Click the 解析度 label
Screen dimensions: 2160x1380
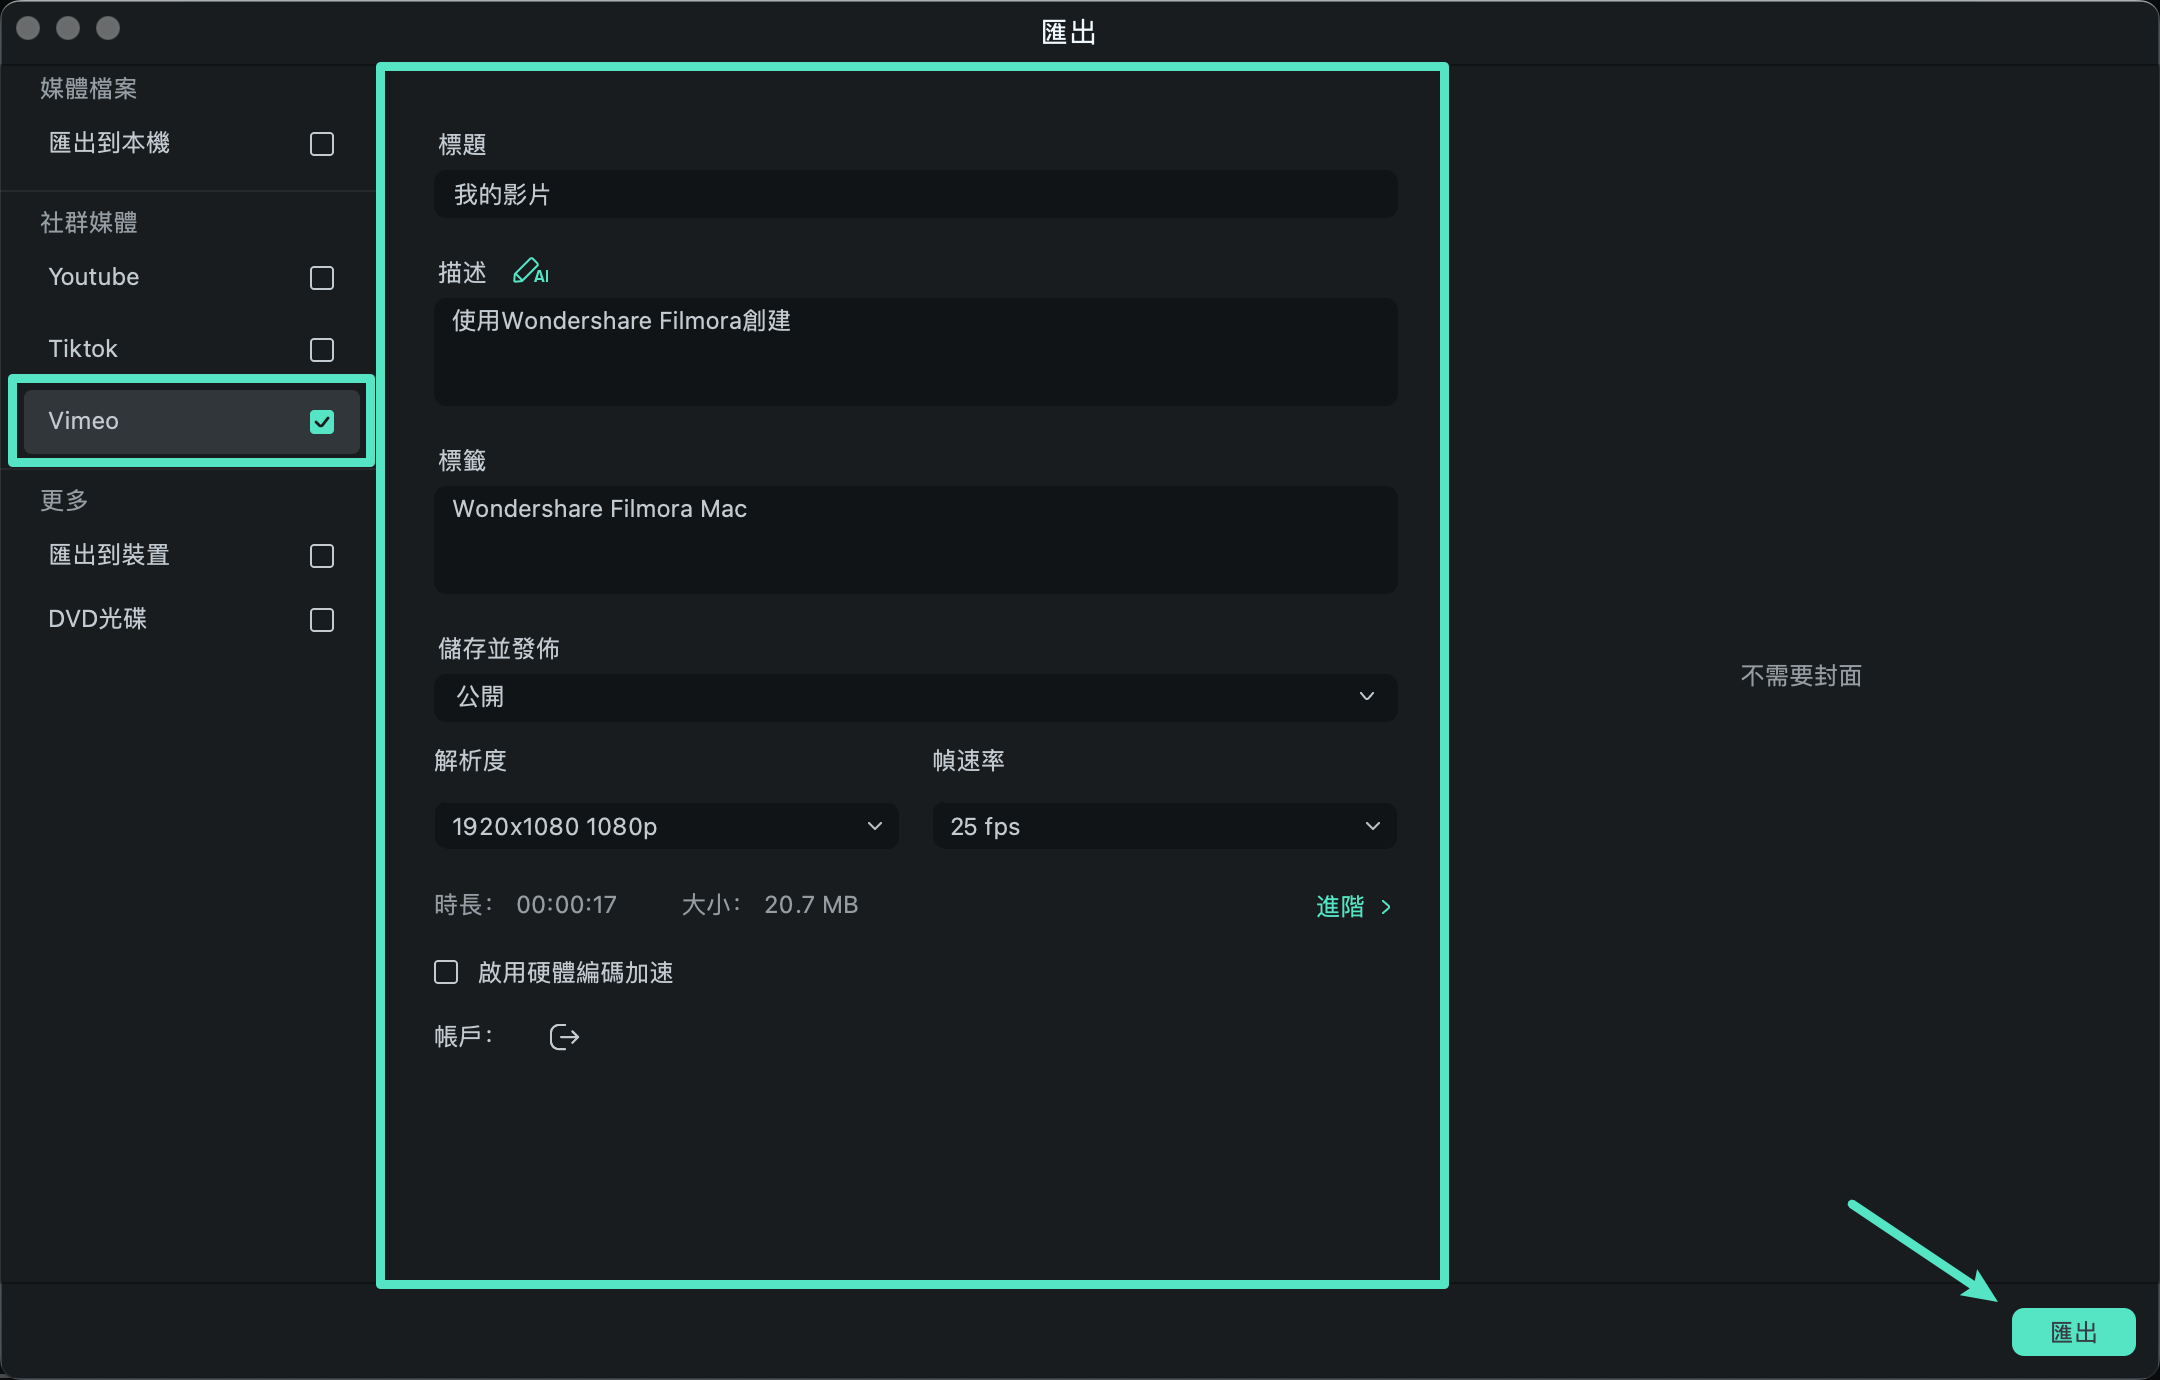[470, 761]
